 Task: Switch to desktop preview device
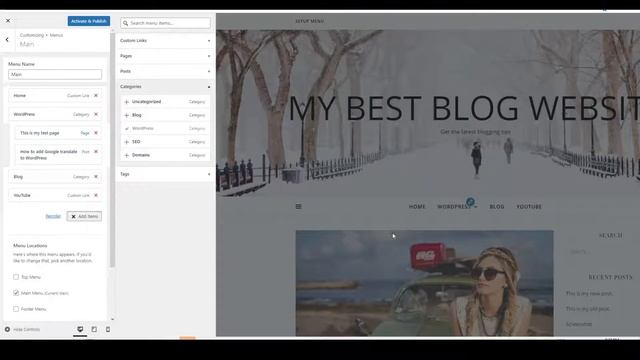point(80,329)
